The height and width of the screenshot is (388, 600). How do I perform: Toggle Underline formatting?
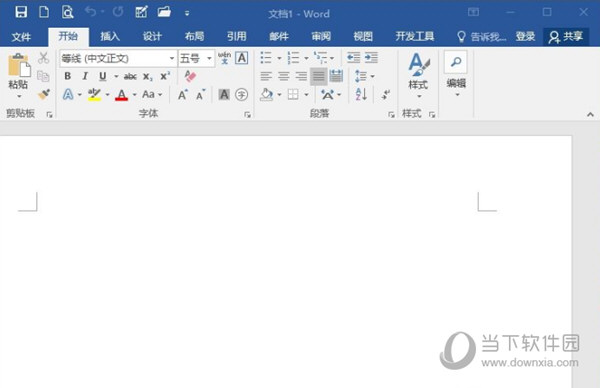pyautogui.click(x=103, y=76)
